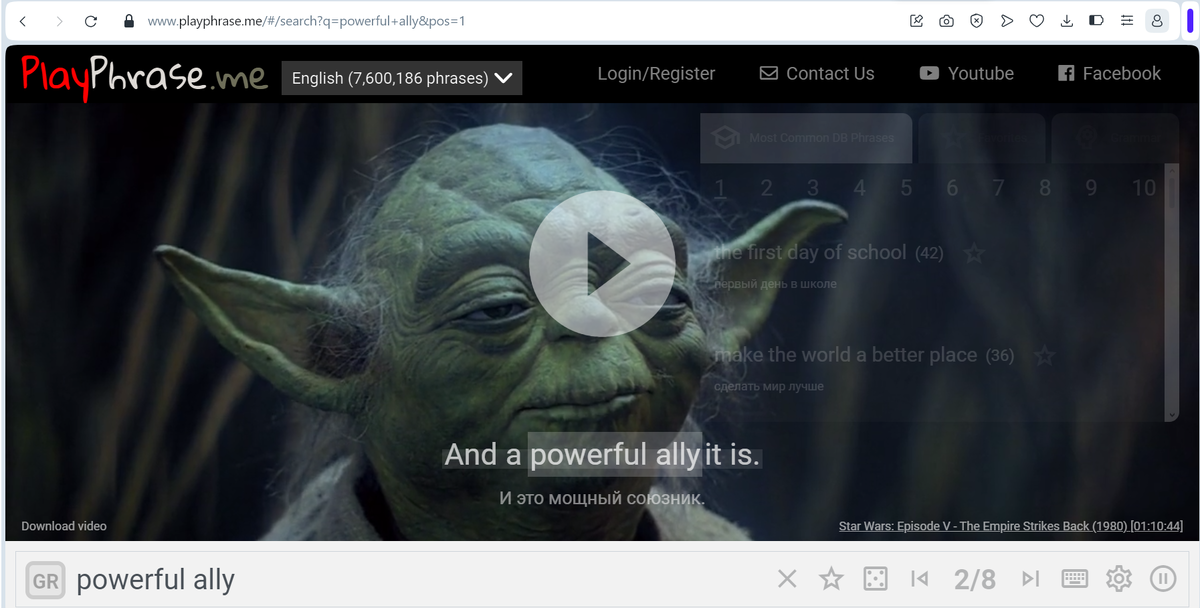Click the 'powerful ally' highlighted subtitle
This screenshot has width=1200, height=608.
tap(615, 455)
